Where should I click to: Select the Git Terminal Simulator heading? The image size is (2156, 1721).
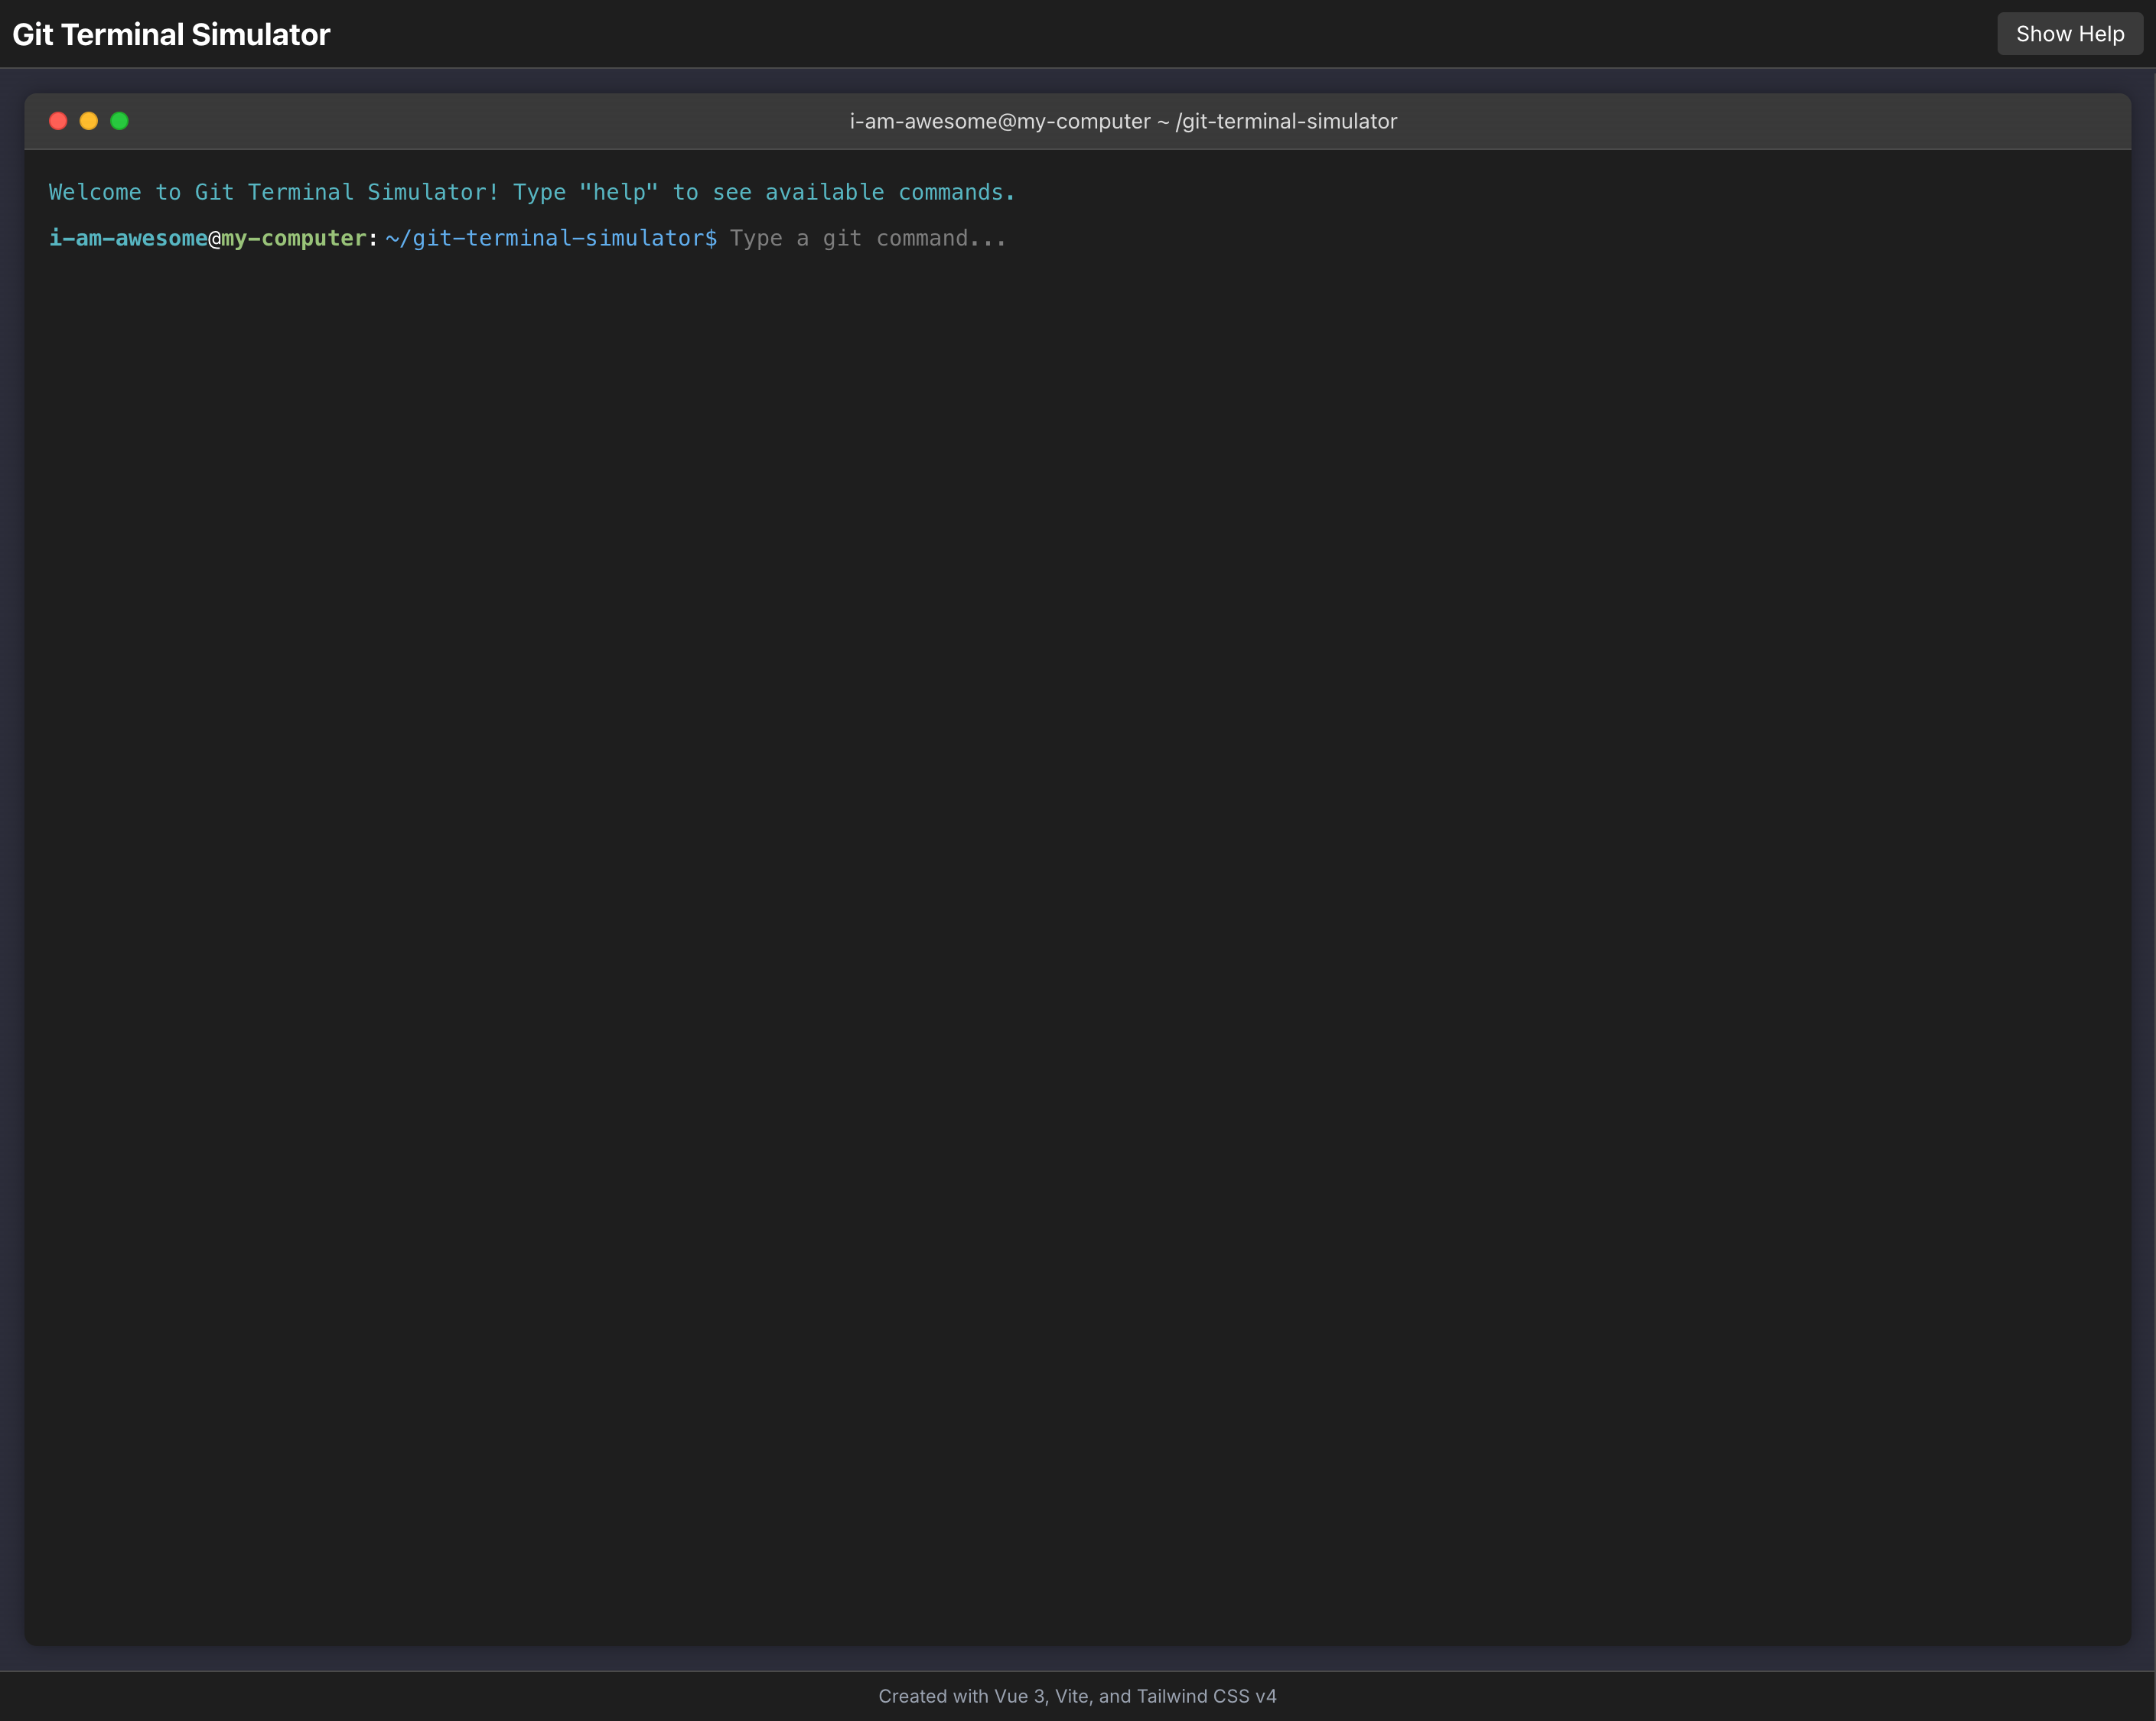coord(170,33)
